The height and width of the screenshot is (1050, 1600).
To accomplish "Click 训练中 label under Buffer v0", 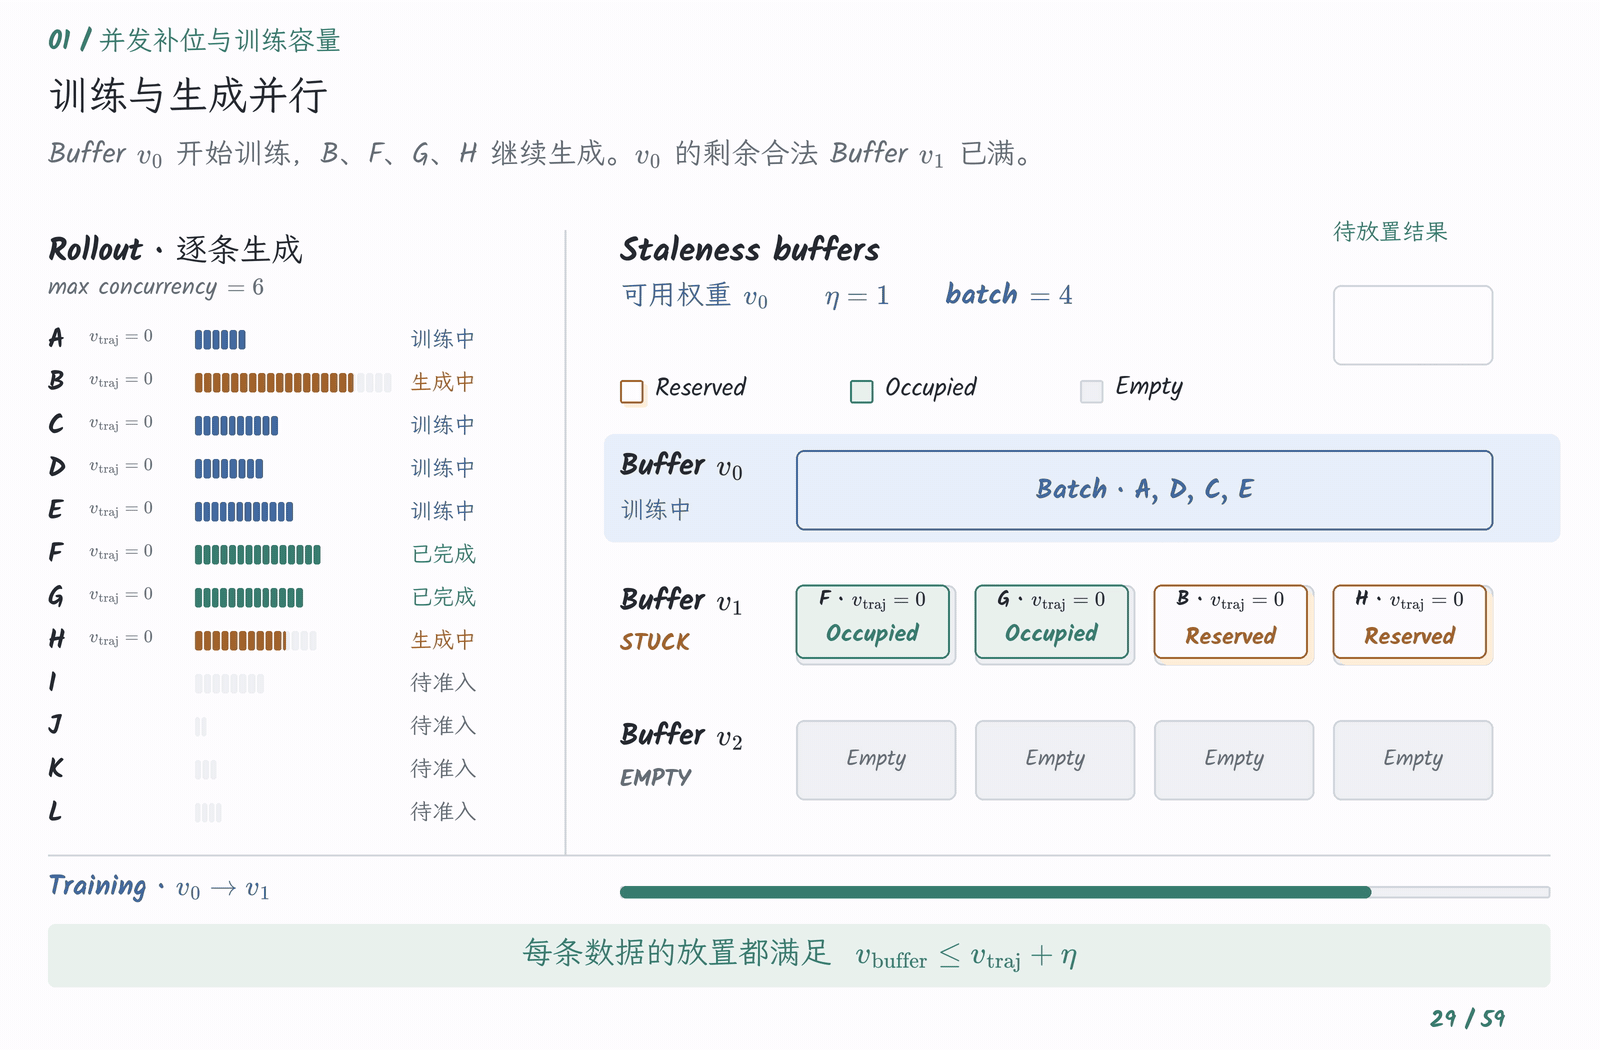I will (x=656, y=510).
